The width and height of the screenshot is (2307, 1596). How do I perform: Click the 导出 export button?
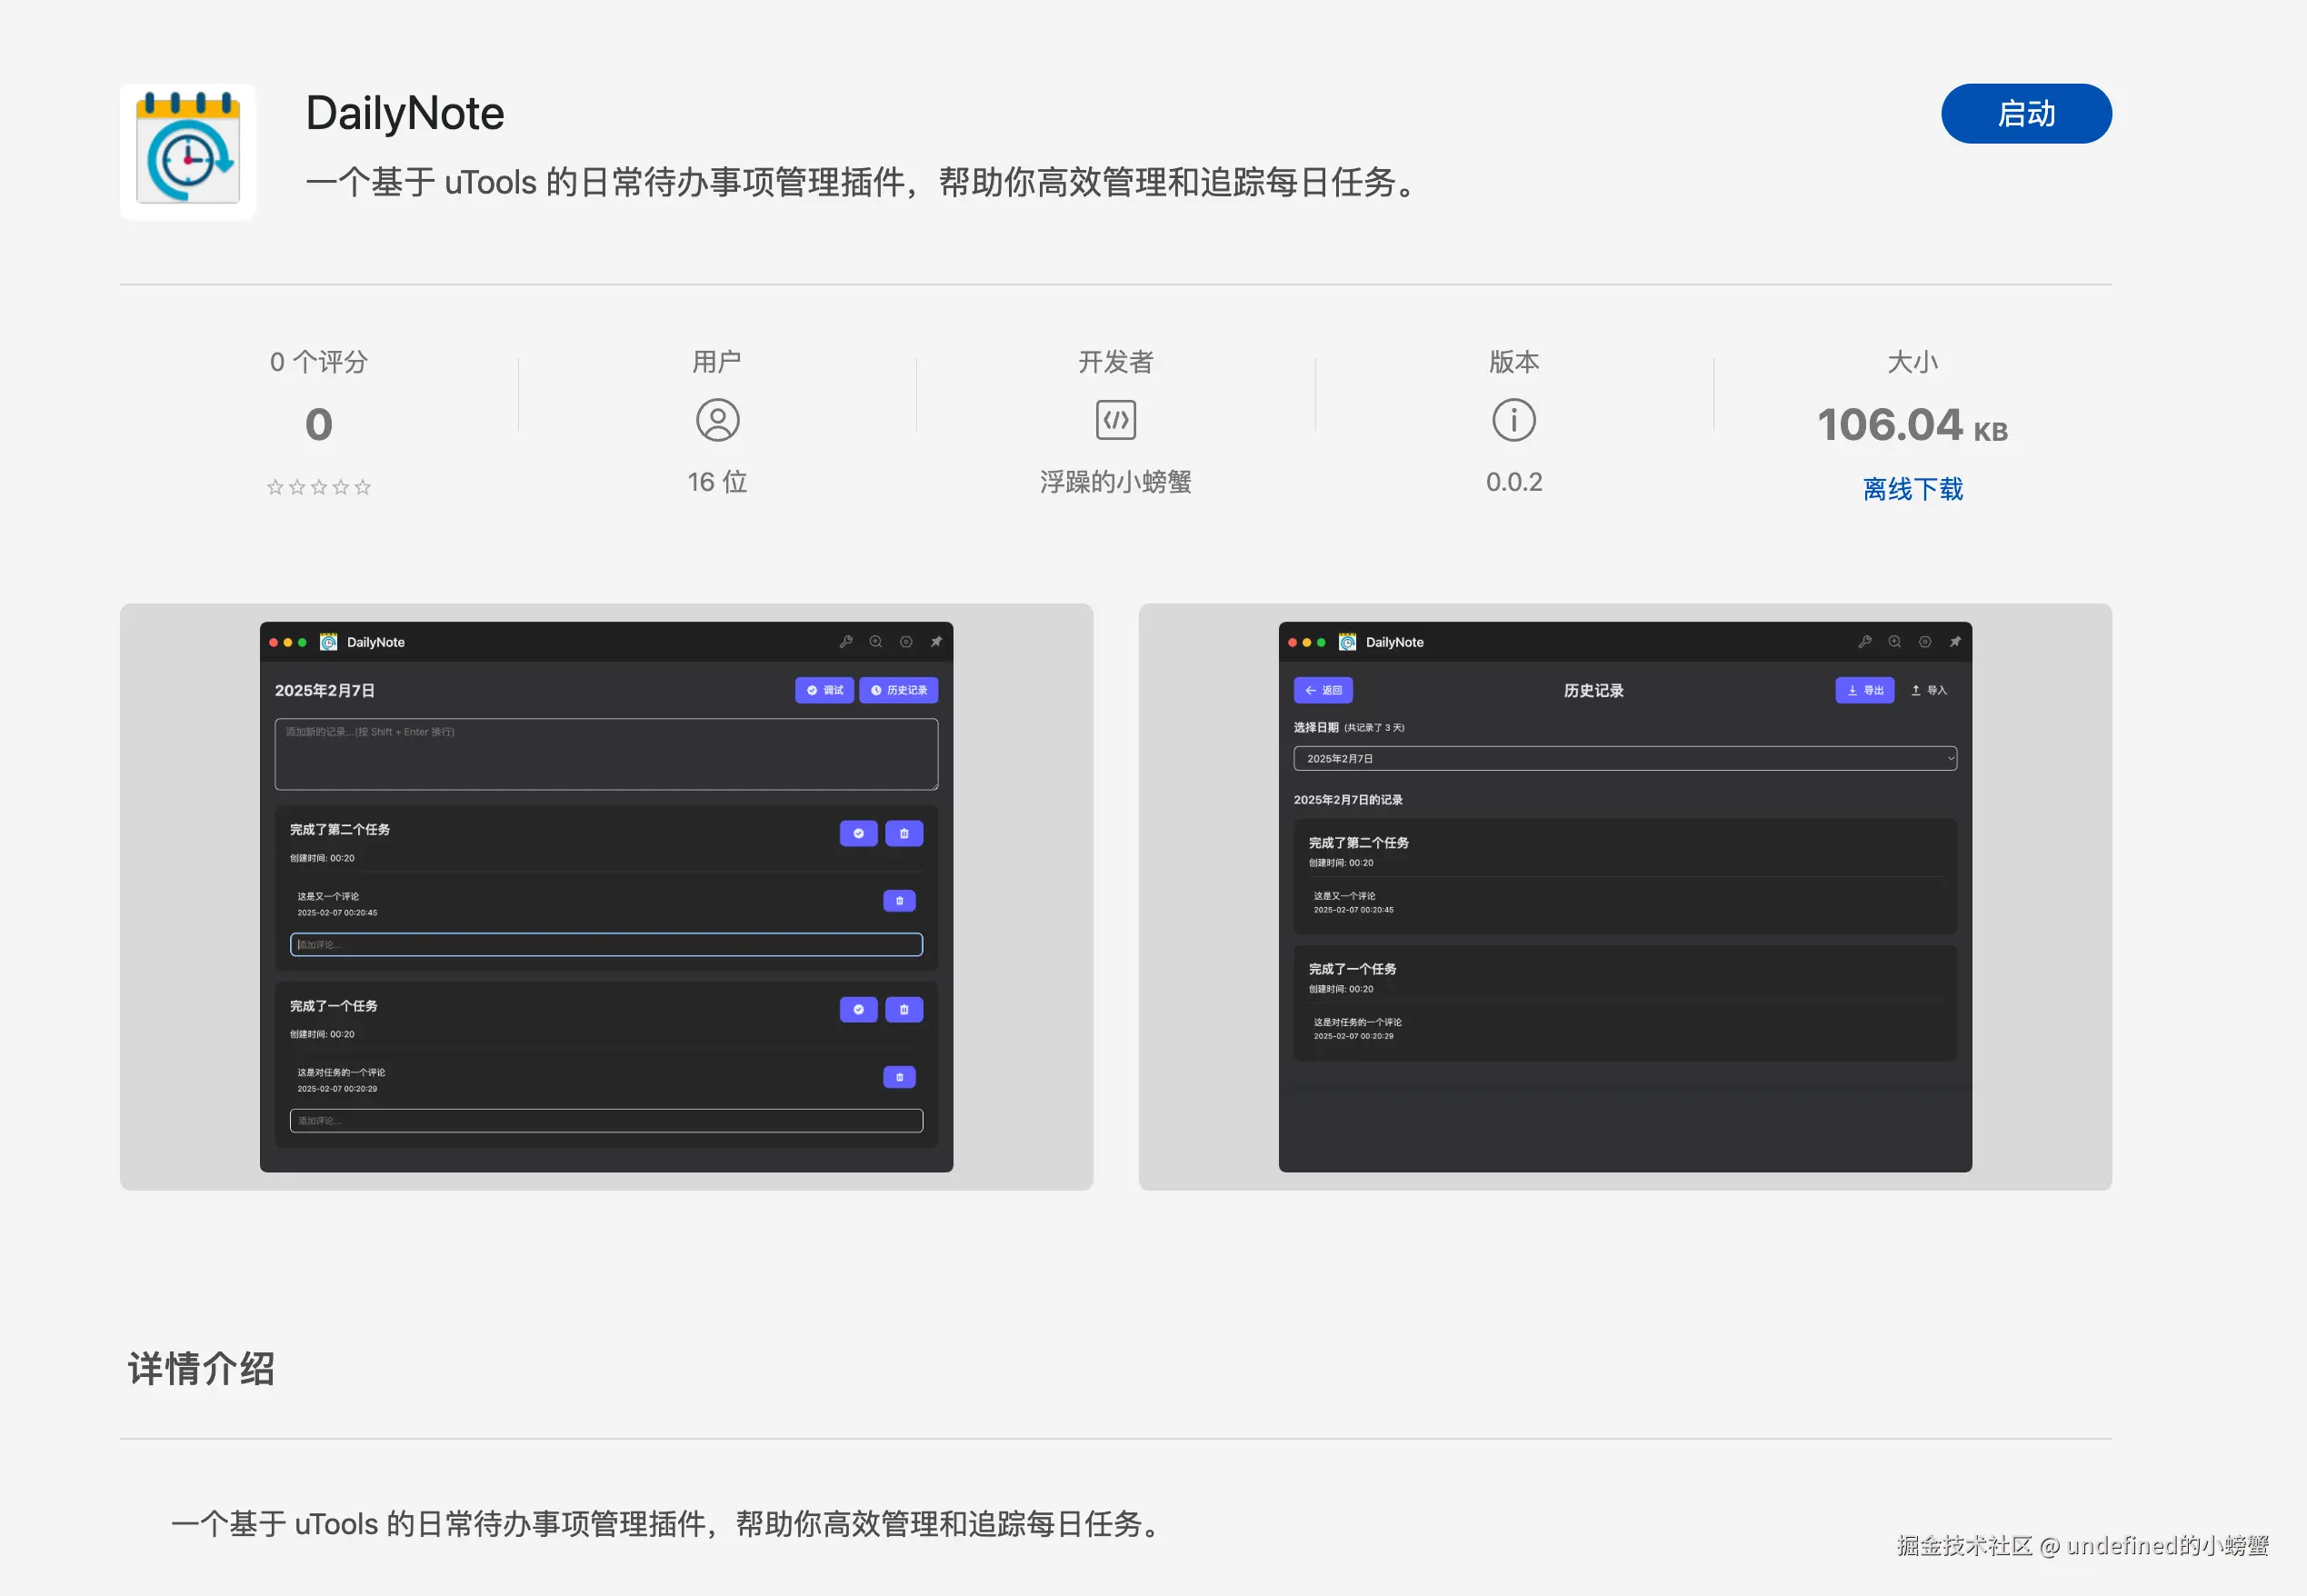pos(1864,690)
